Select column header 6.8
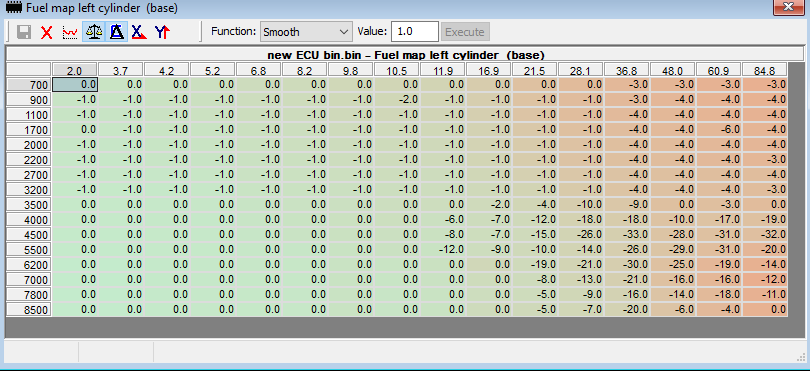The image size is (810, 371). (259, 70)
